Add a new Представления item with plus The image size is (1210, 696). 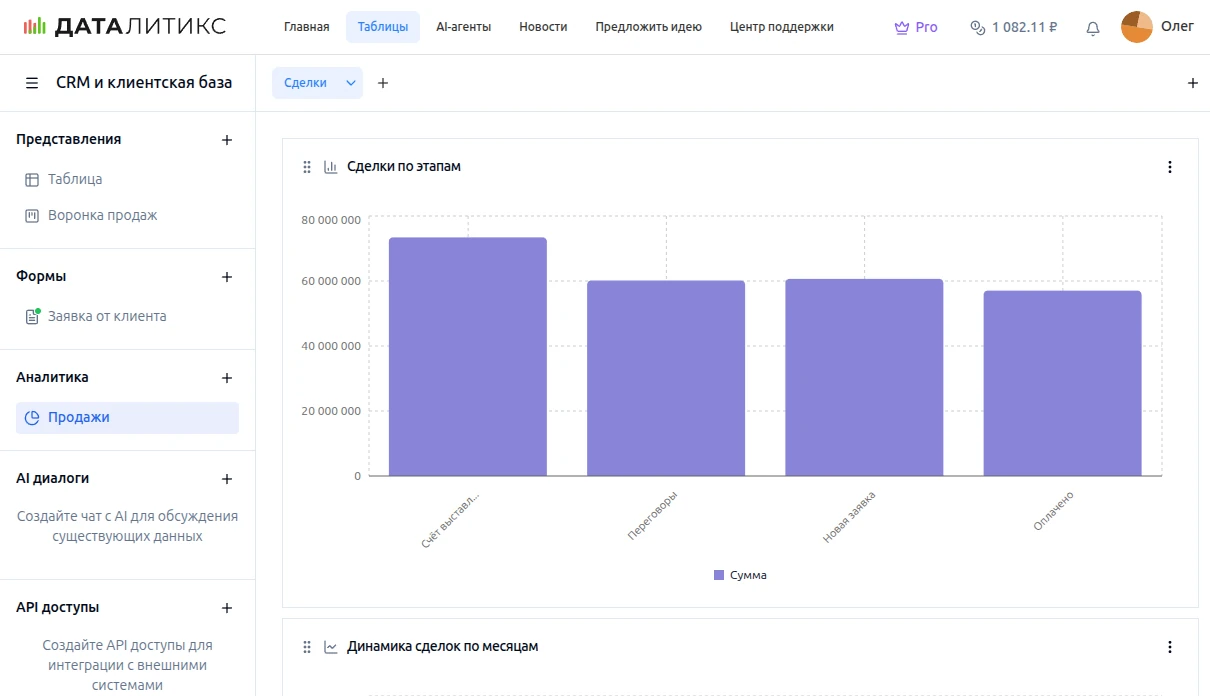[227, 140]
